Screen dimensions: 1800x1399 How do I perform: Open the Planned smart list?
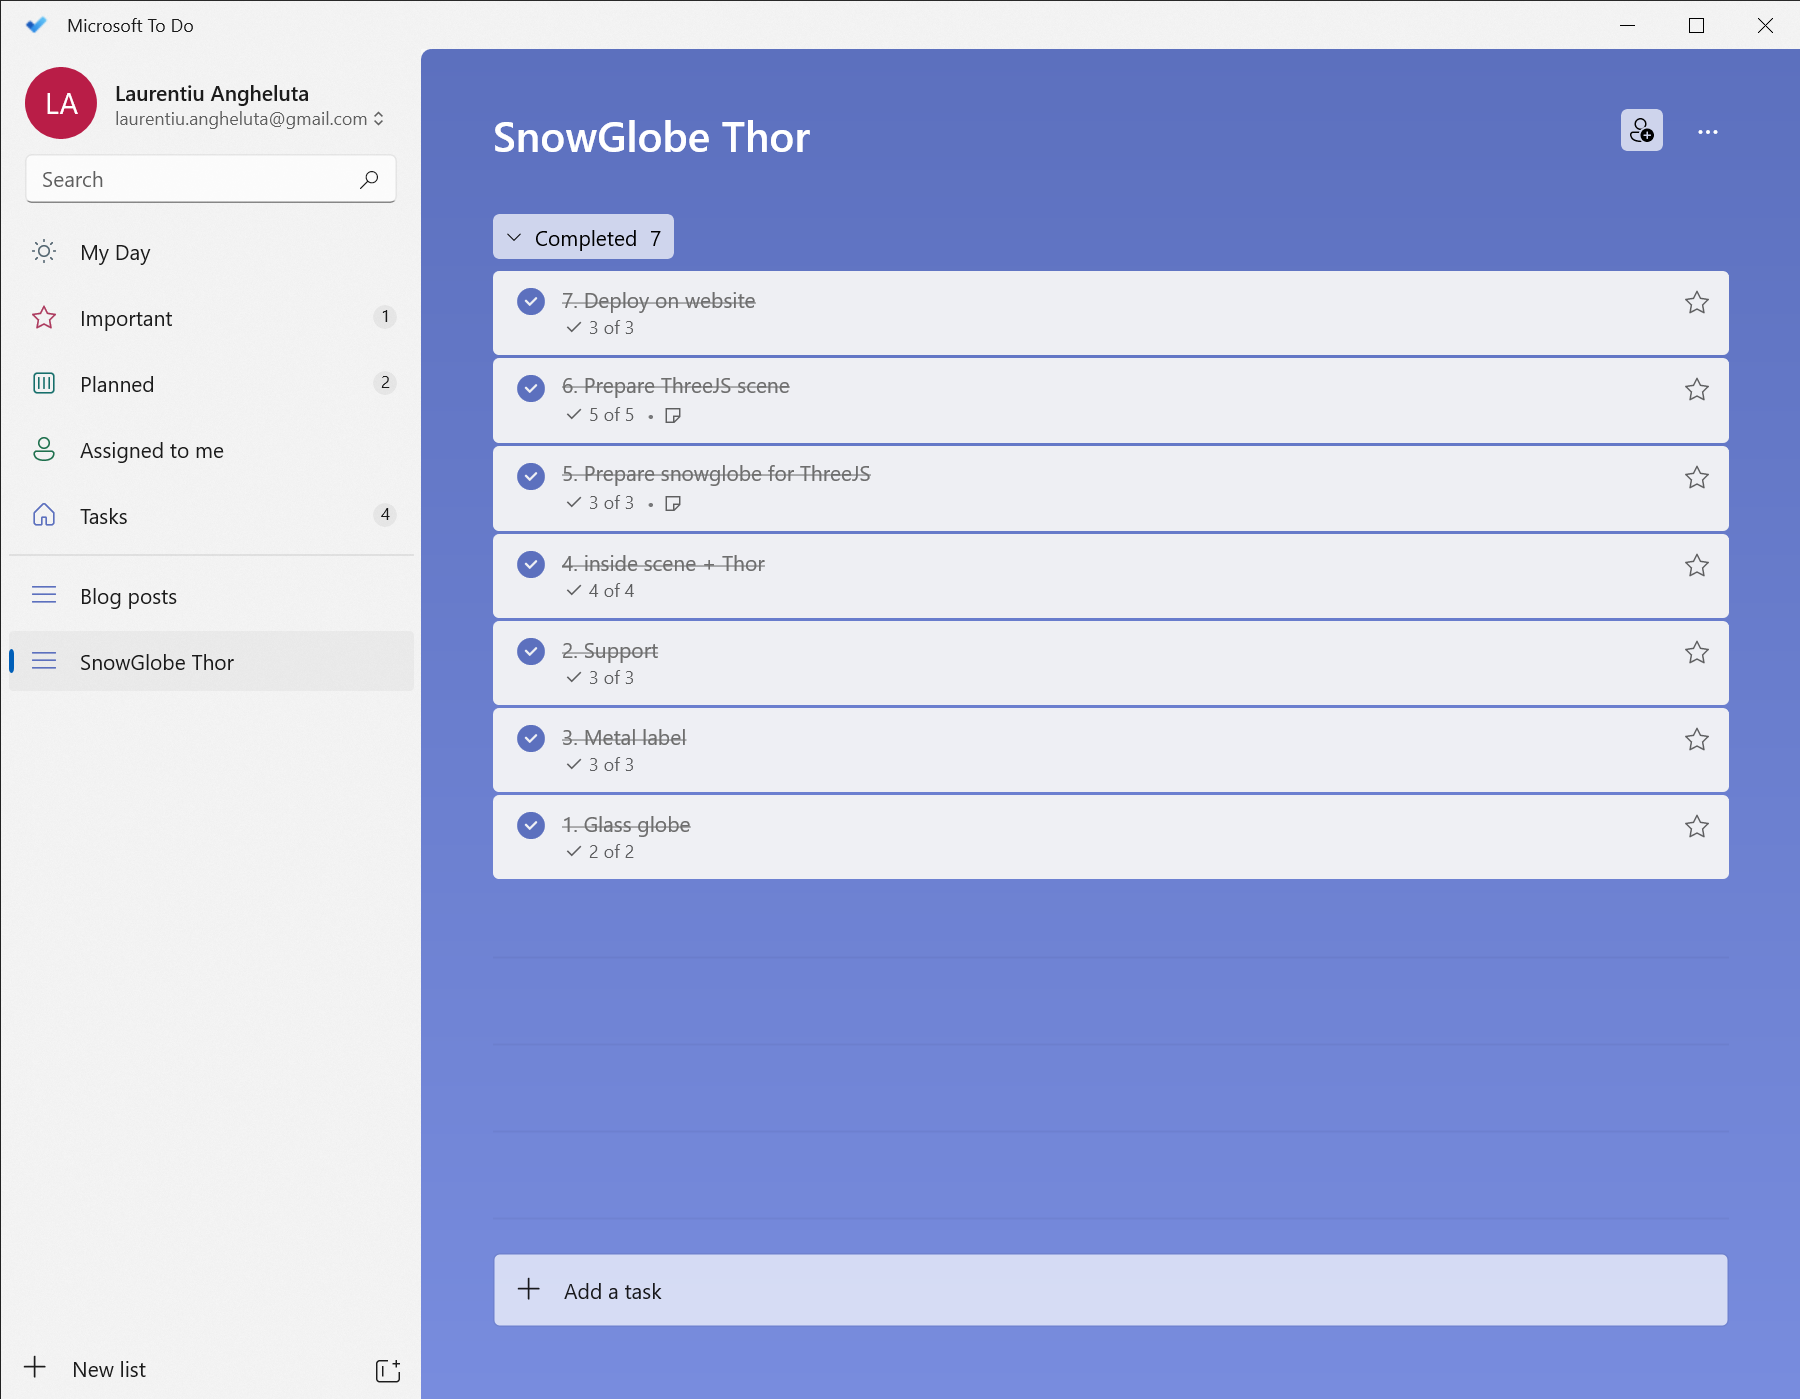coord(117,385)
